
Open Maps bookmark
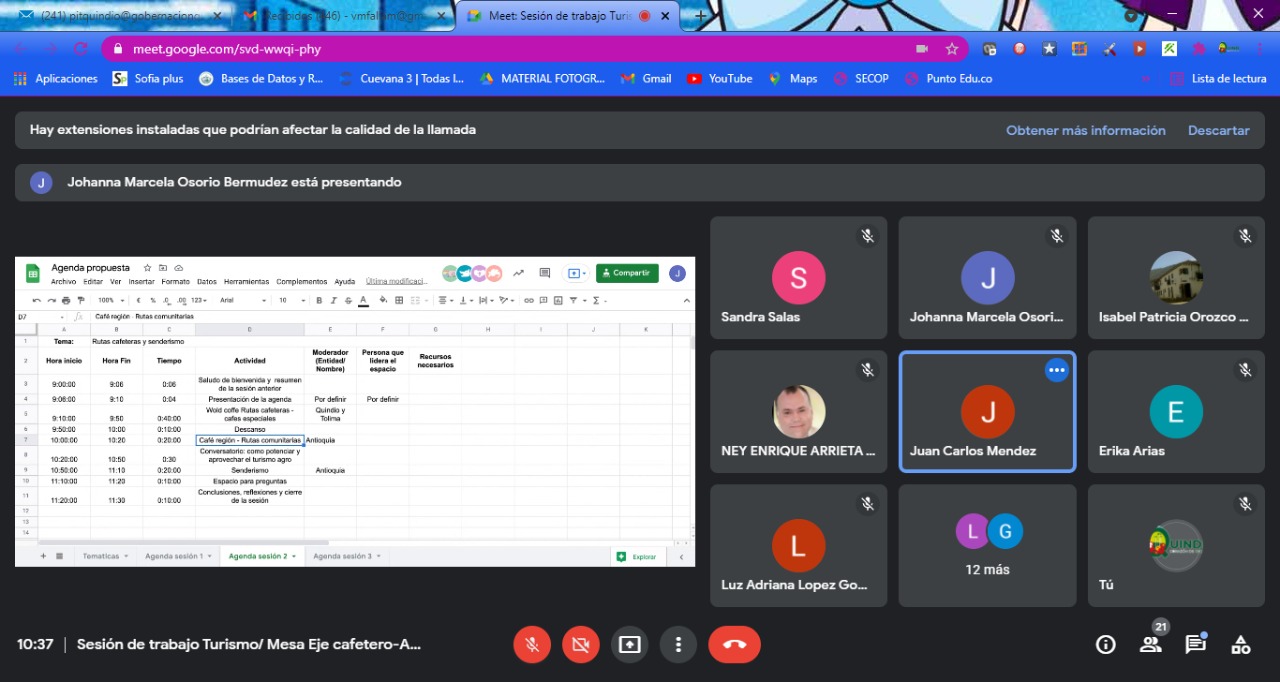tap(793, 78)
